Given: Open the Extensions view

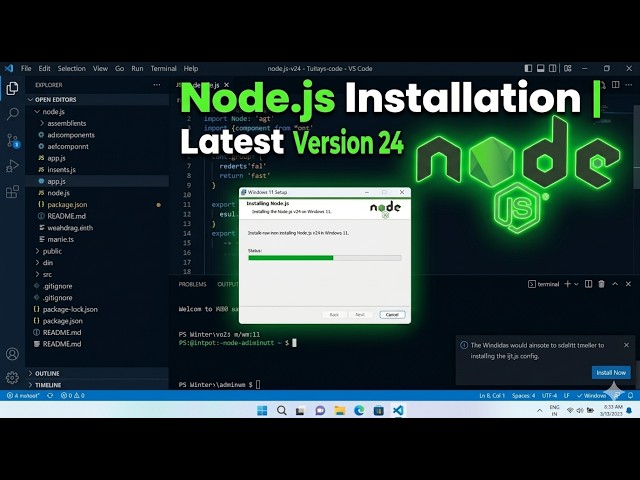Looking at the screenshot, I should (x=12, y=191).
